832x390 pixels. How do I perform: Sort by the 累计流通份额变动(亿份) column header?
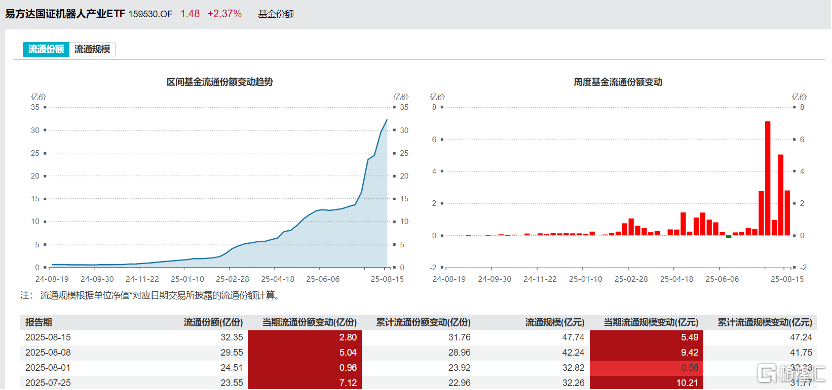click(423, 322)
